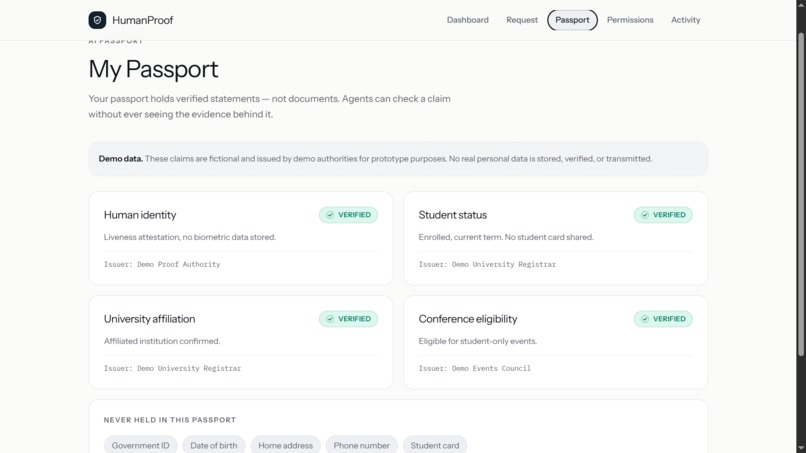Click the Student status VERIFIED badge
The height and width of the screenshot is (453, 806).
[663, 215]
